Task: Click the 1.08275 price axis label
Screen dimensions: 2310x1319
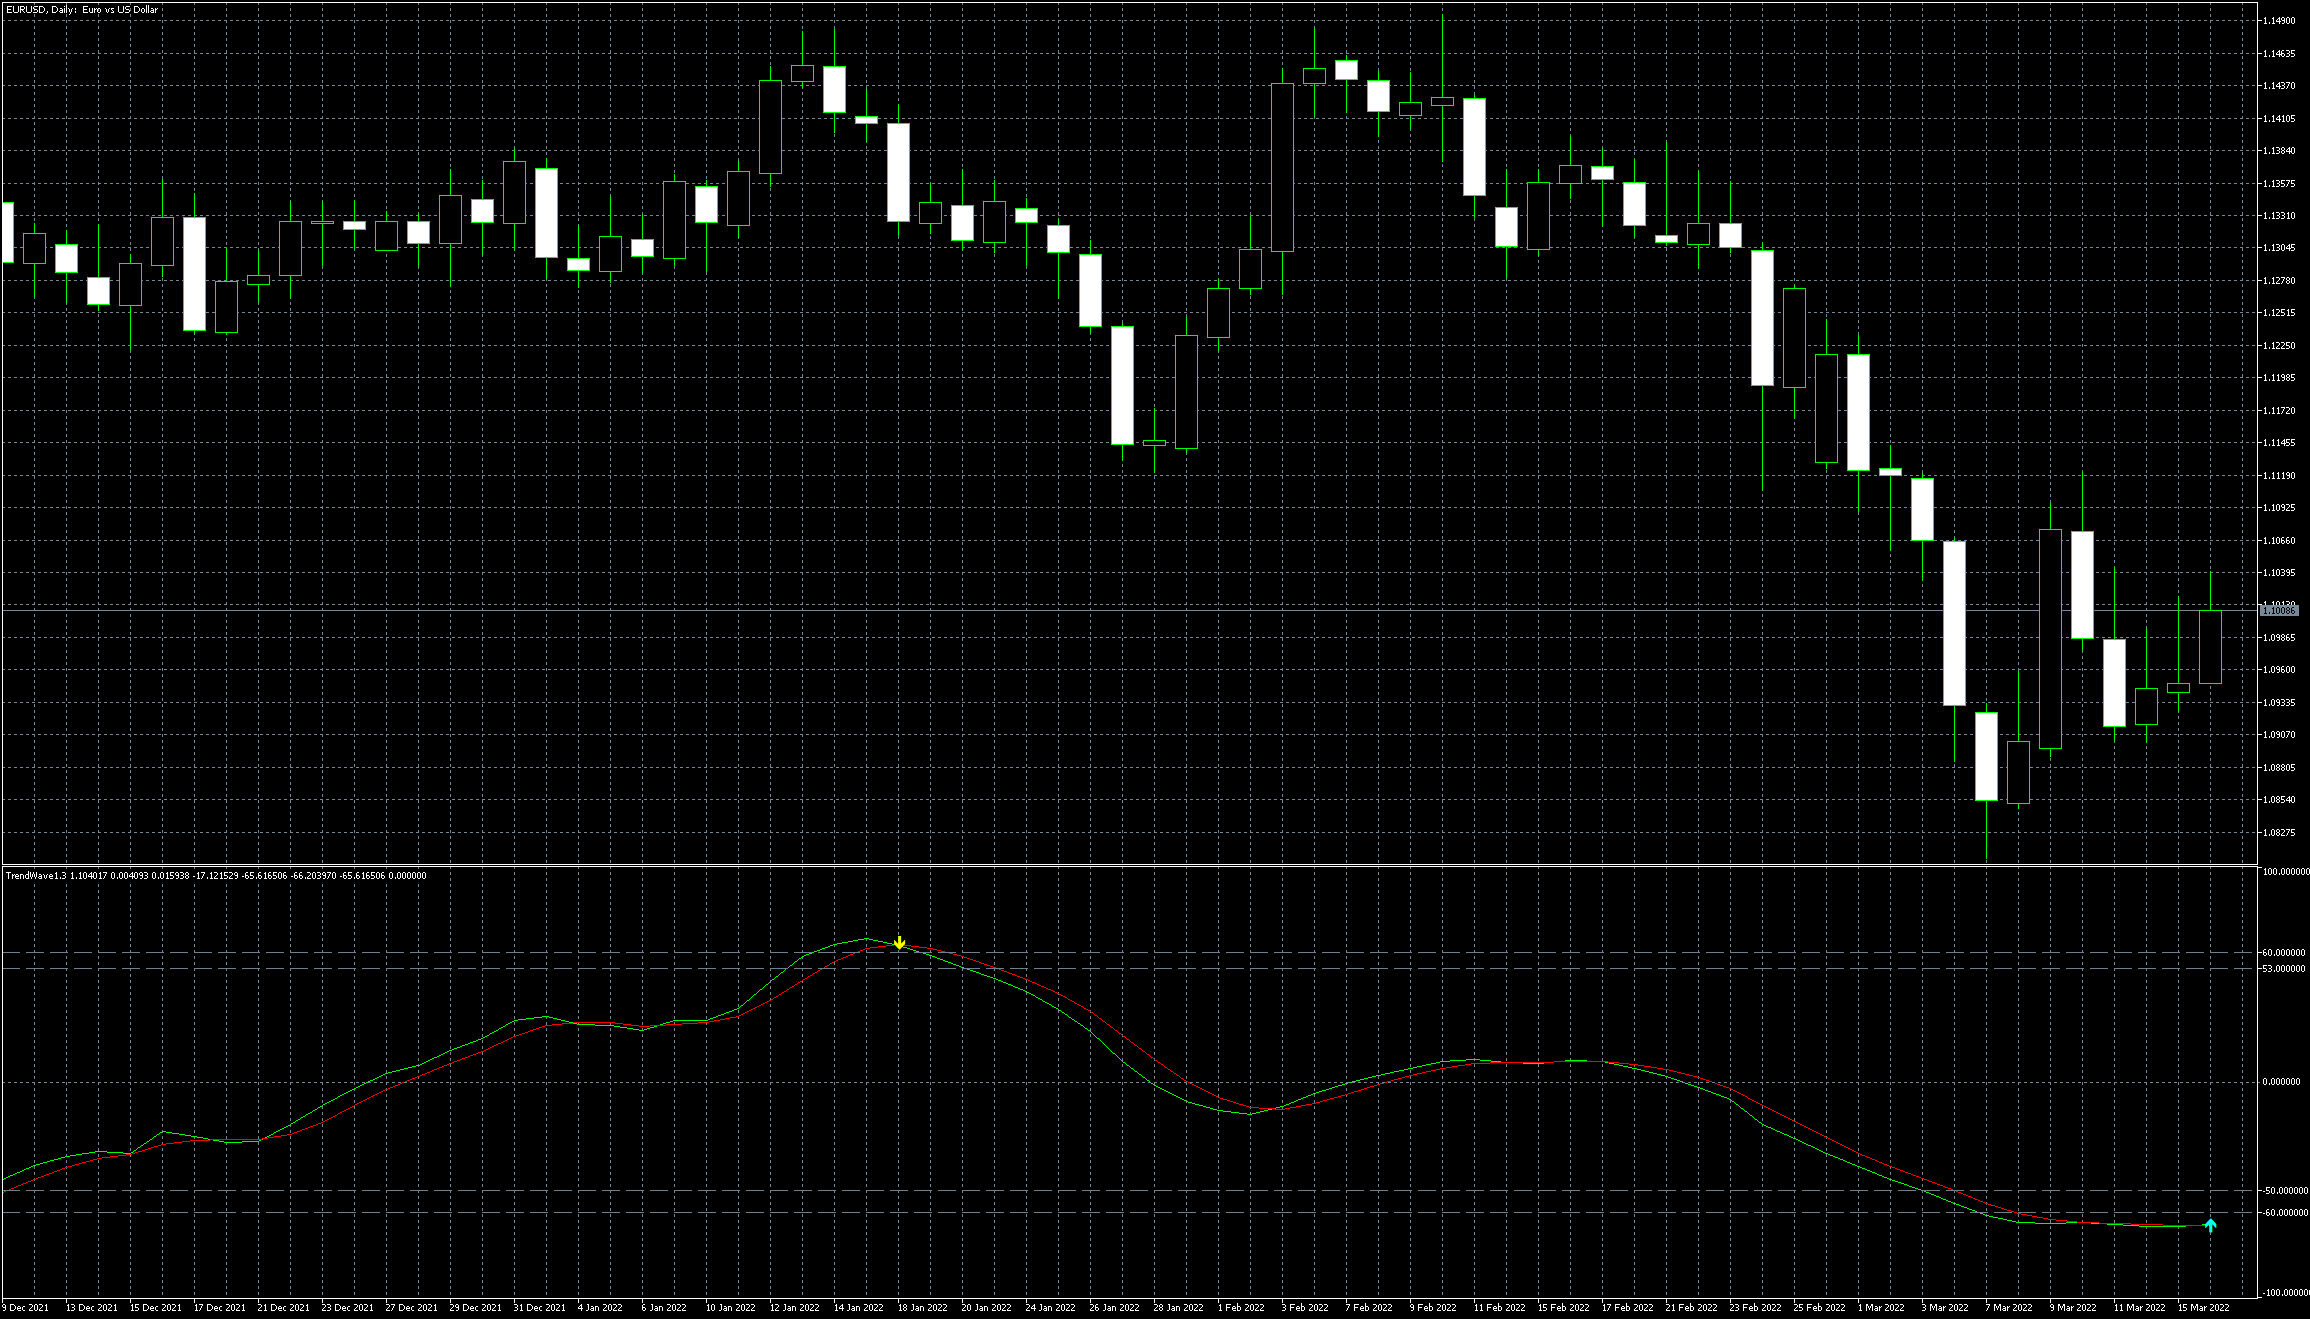Action: coord(2279,833)
